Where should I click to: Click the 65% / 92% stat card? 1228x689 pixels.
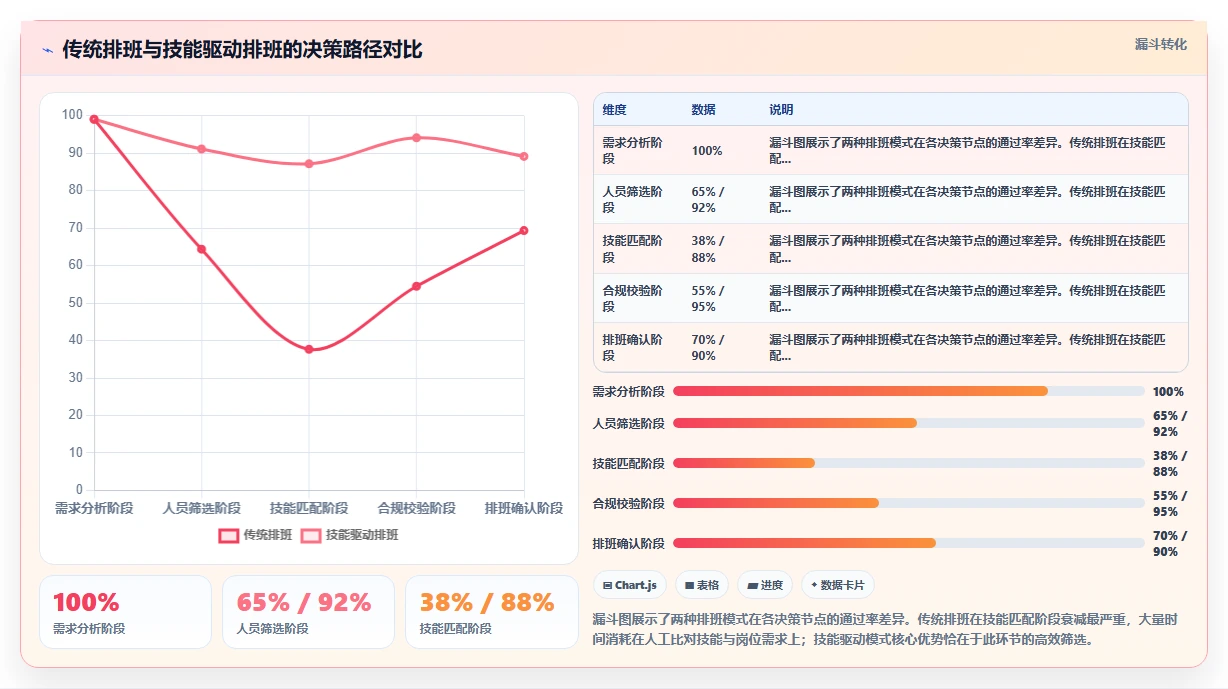(x=308, y=612)
